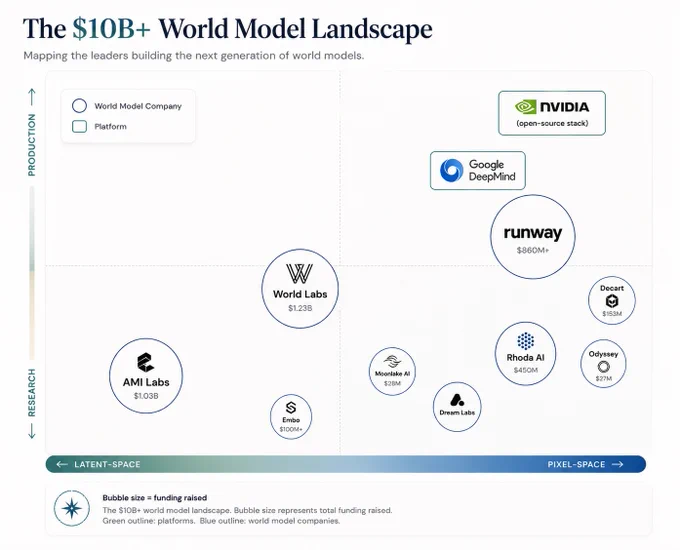The height and width of the screenshot is (550, 680).
Task: Click the Odyssey ring logo
Action: click(603, 367)
